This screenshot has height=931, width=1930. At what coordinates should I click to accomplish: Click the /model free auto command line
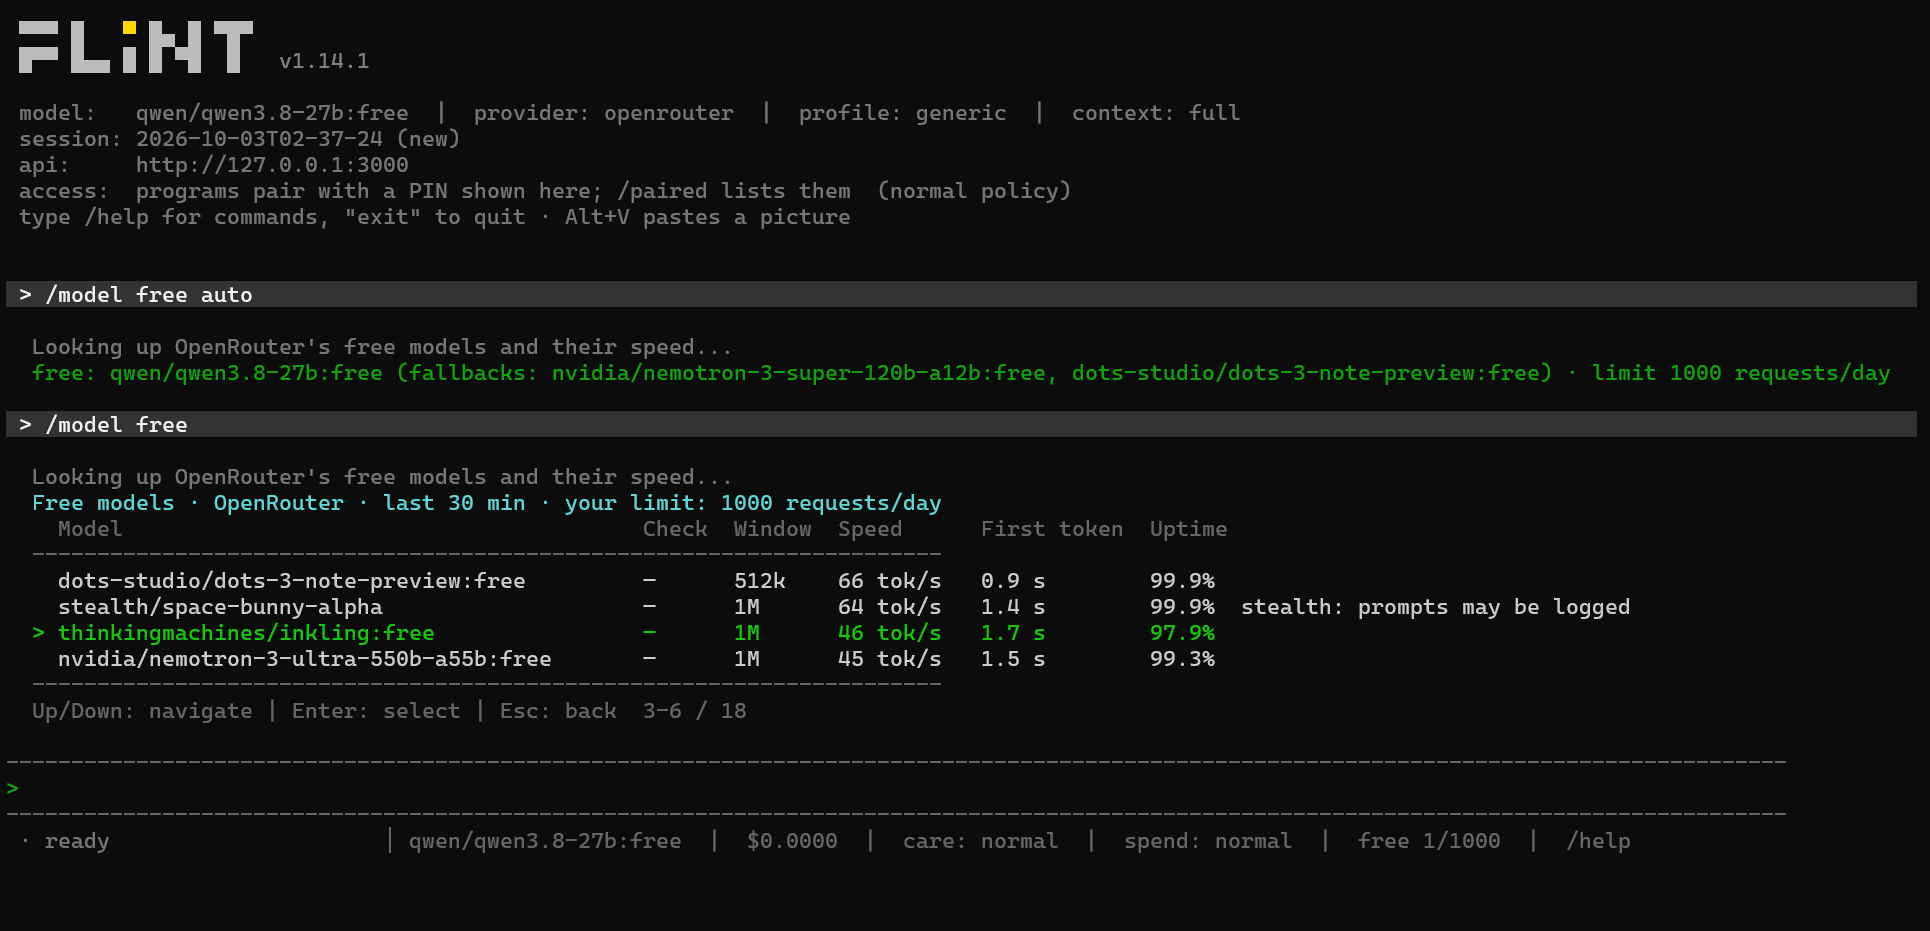(x=961, y=294)
